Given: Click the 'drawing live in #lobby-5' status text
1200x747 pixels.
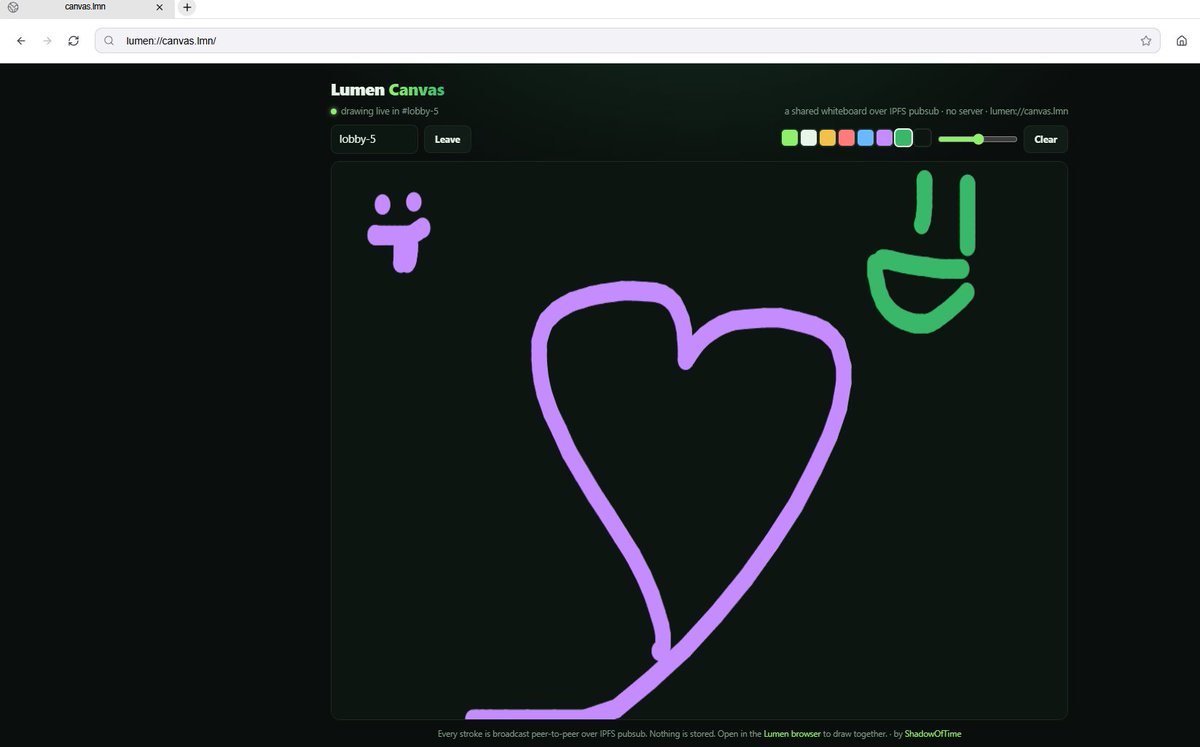Looking at the screenshot, I should [389, 111].
